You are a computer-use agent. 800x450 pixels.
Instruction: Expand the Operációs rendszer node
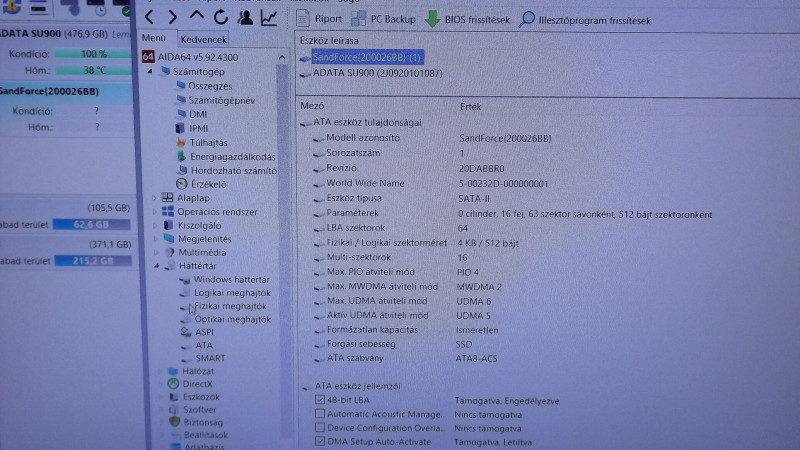(155, 211)
